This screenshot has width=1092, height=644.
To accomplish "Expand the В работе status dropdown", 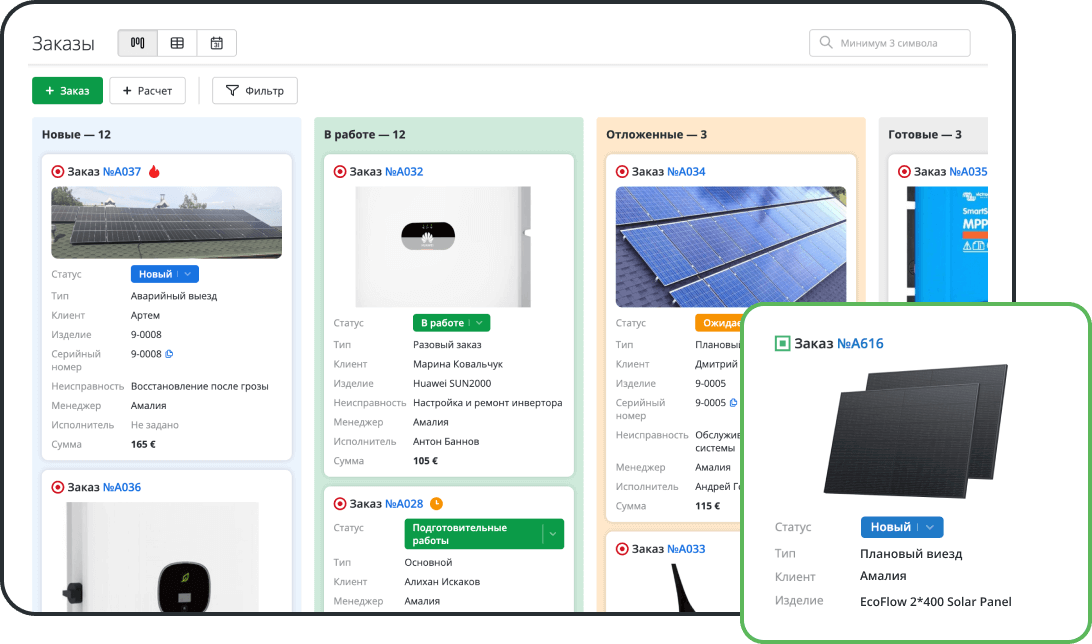I will (479, 323).
